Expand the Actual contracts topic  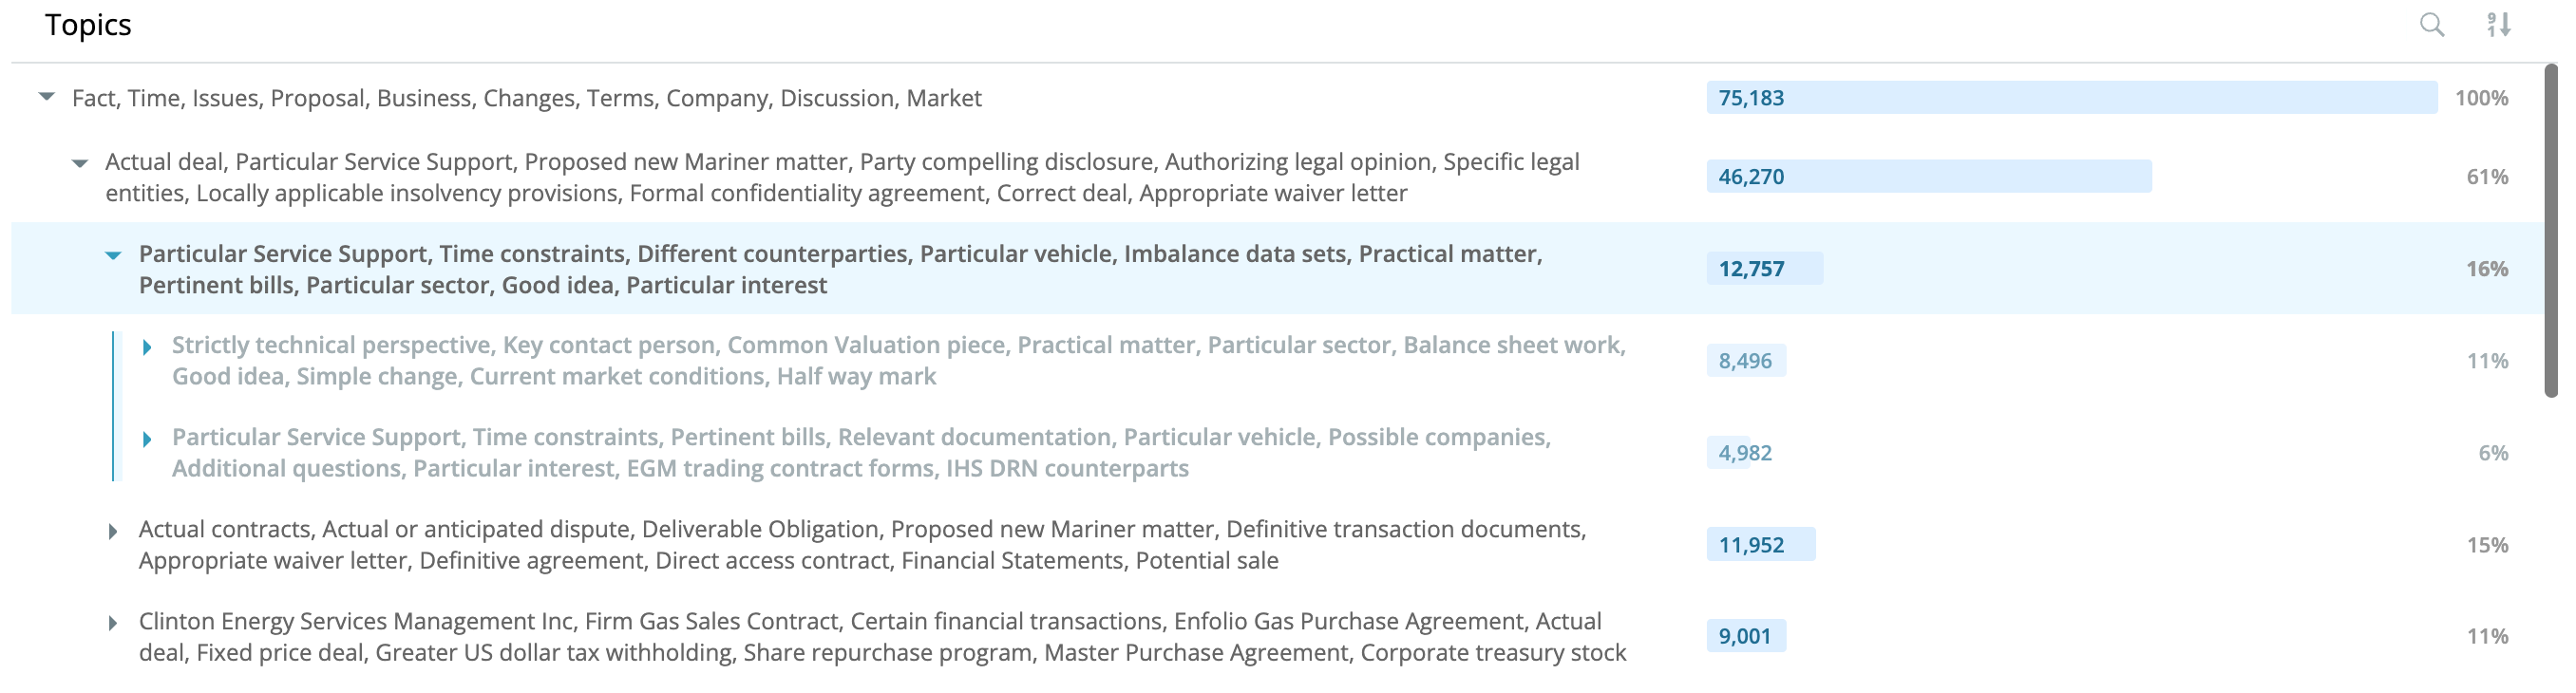(x=113, y=531)
